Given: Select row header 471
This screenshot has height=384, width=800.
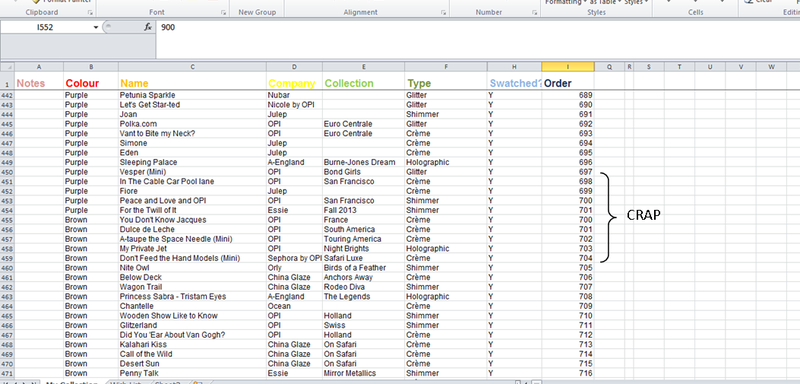Looking at the screenshot, I should (7, 373).
